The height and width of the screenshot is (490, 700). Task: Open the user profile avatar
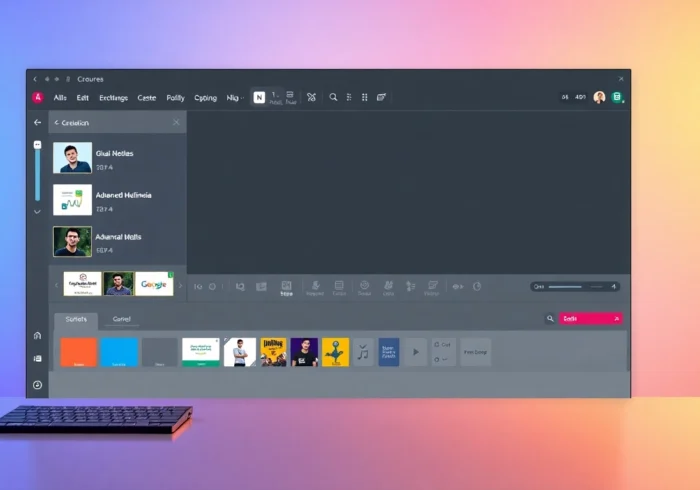tap(599, 97)
